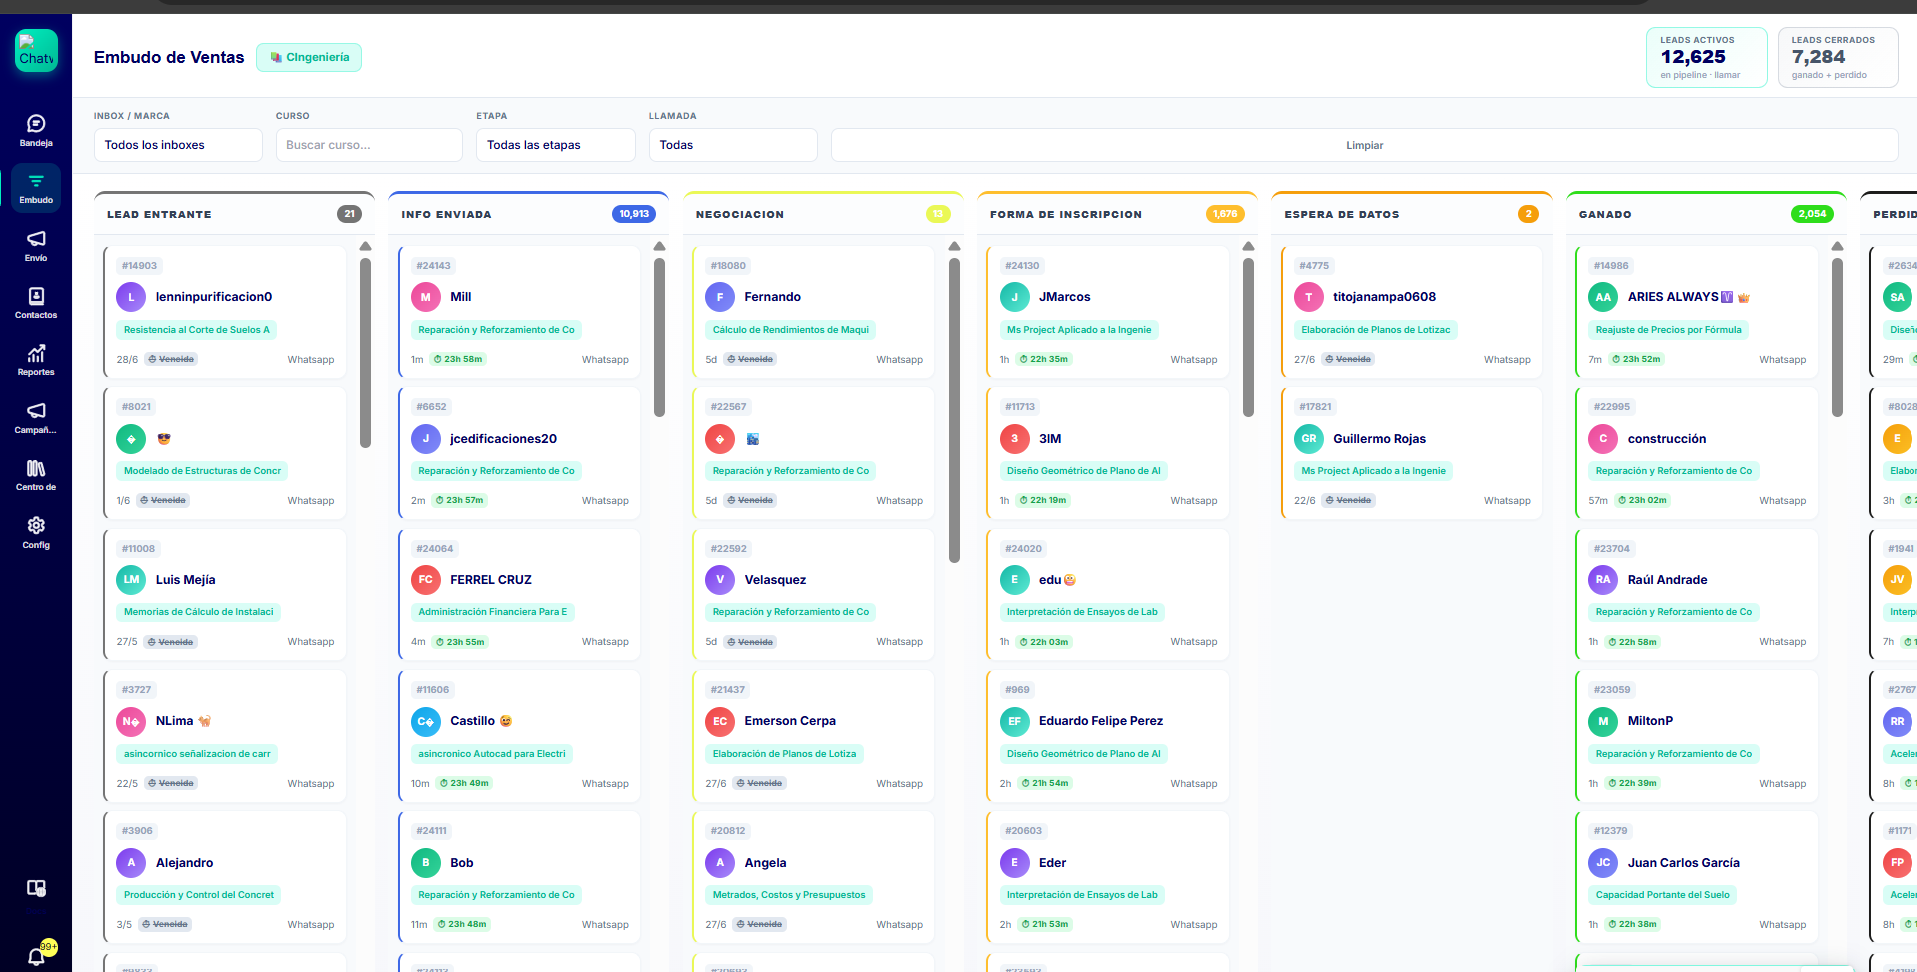Image resolution: width=1917 pixels, height=972 pixels.
Task: Click the ARIES ALWAYS AA avatar
Action: tap(1603, 297)
